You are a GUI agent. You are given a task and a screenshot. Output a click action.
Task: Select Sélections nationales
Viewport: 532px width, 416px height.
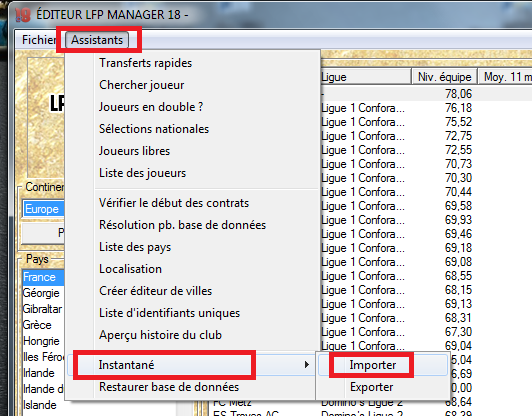(154, 129)
